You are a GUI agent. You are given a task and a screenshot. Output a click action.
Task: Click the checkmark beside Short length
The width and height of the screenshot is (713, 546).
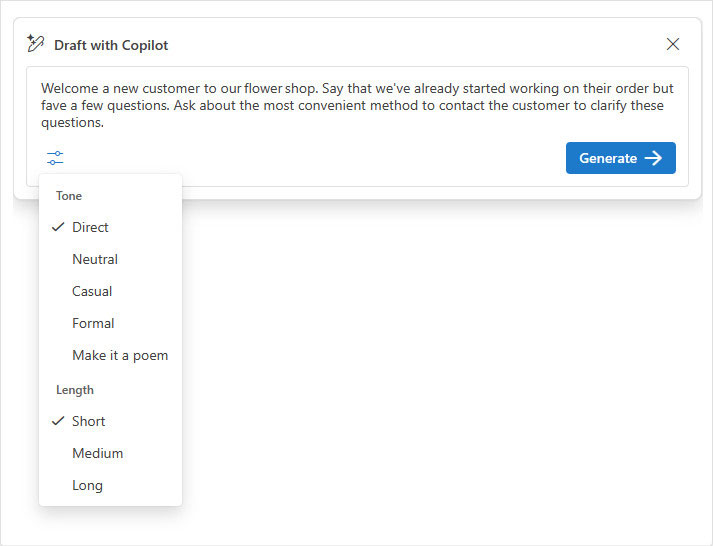57,422
